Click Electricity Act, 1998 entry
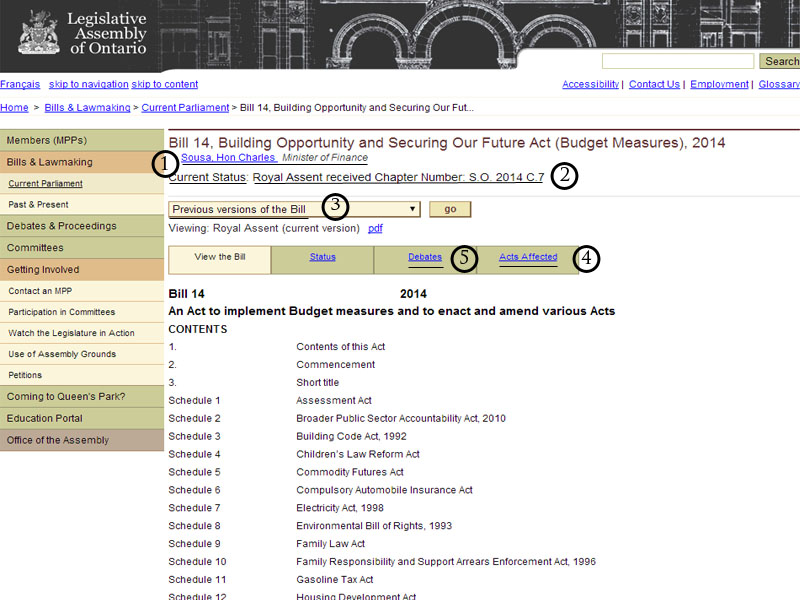Screen dimensions: 800x600 pyautogui.click(x=340, y=508)
